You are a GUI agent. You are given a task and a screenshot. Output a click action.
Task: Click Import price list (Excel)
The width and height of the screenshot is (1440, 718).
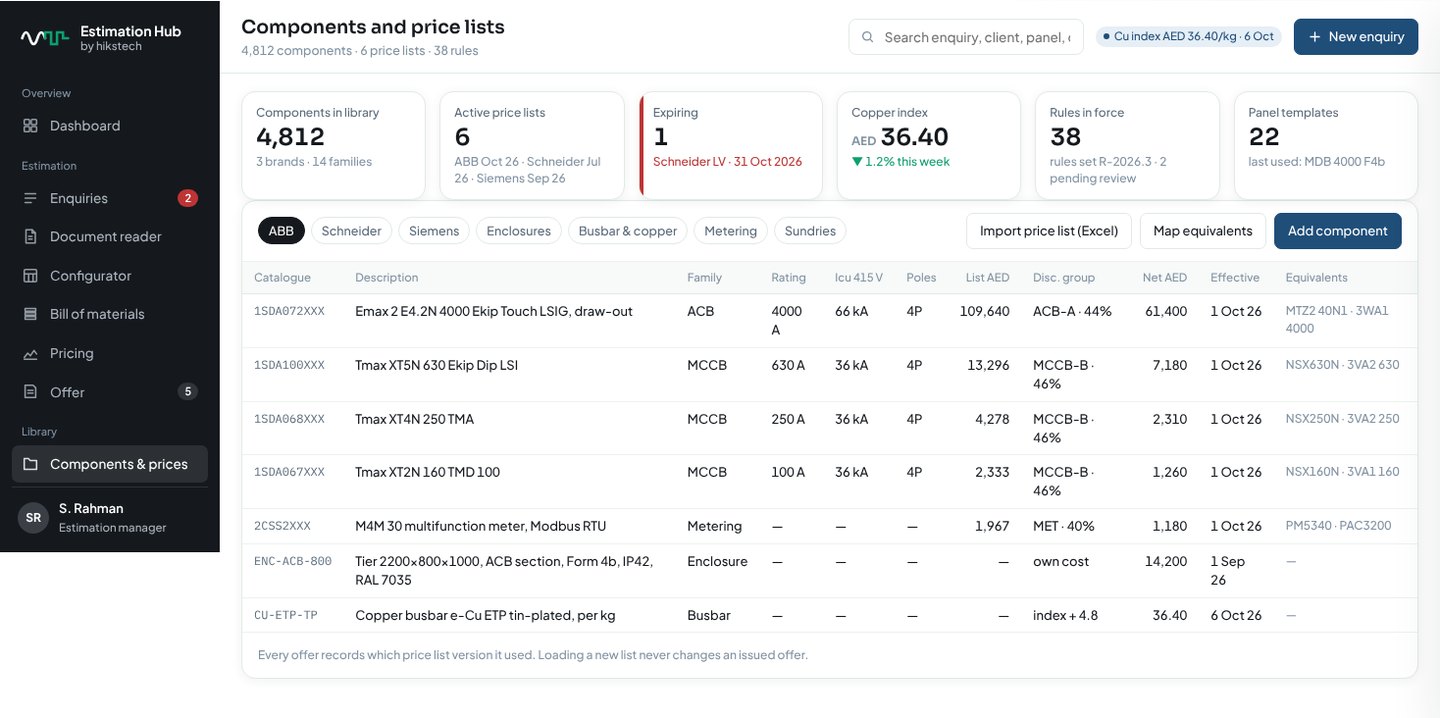[1049, 231]
